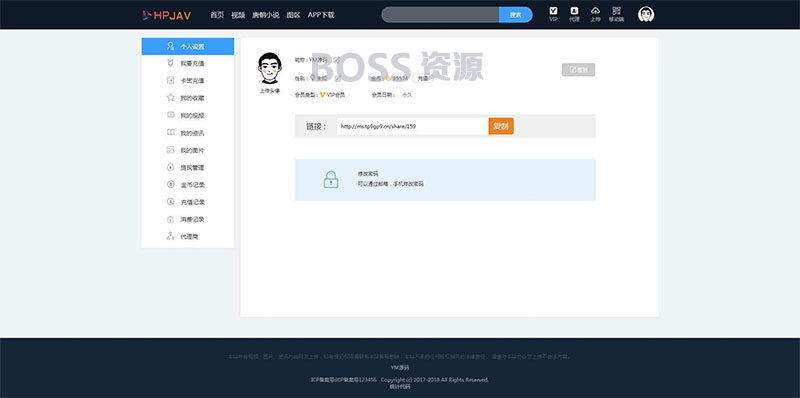The width and height of the screenshot is (800, 398).
Task: Click the YM源码 link in footer
Action: coord(400,367)
